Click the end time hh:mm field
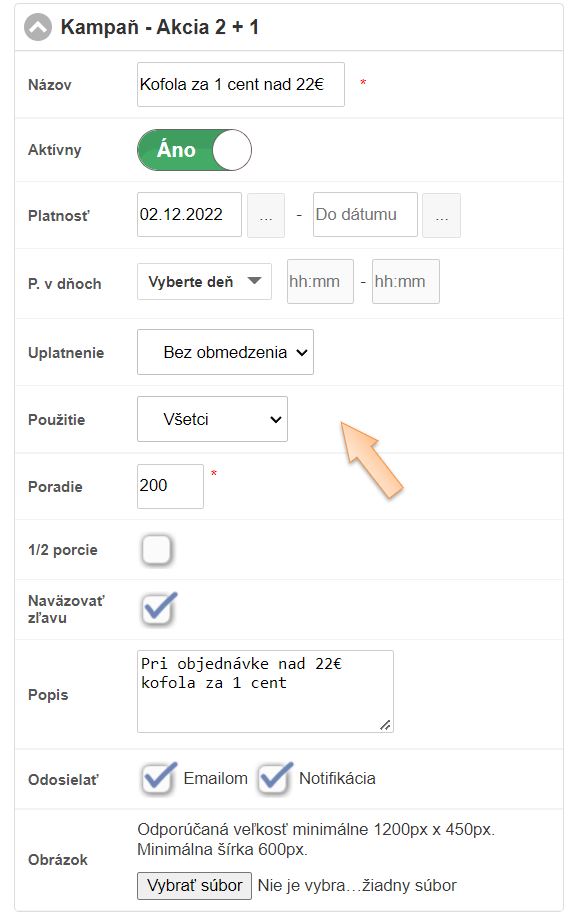This screenshot has width=582, height=918. [406, 282]
